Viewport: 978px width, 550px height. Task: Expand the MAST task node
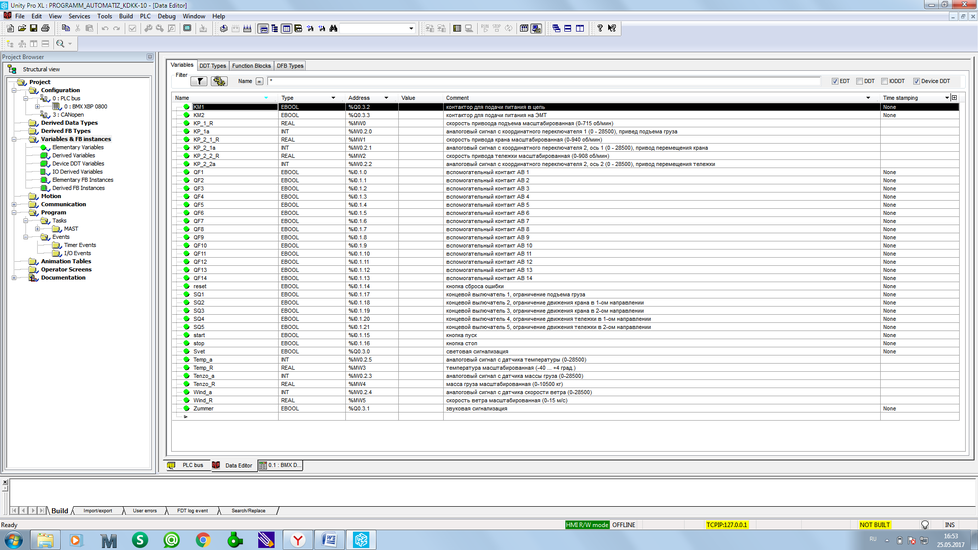click(37, 229)
